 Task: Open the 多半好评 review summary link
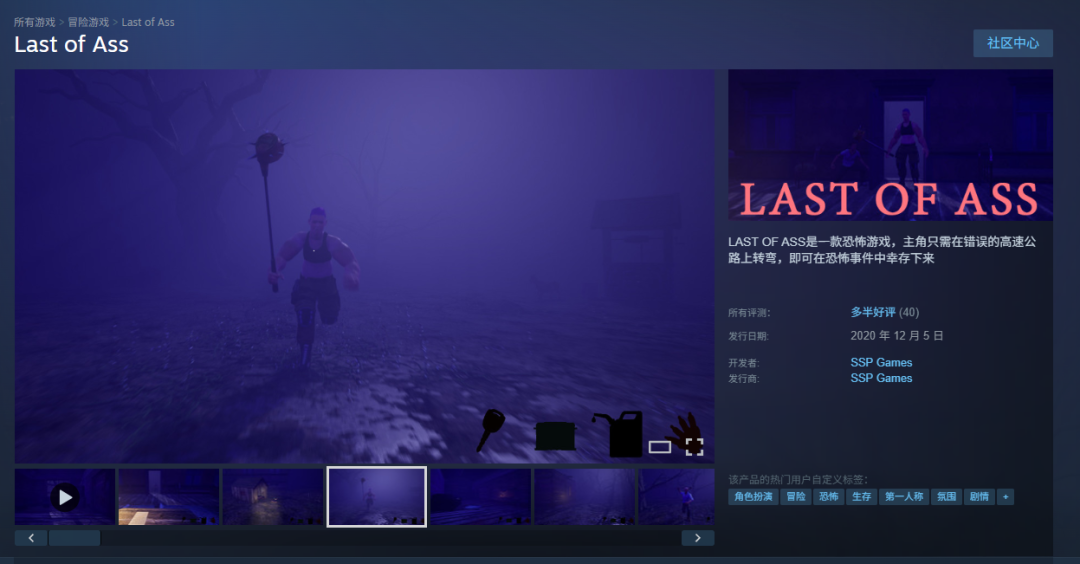point(873,312)
